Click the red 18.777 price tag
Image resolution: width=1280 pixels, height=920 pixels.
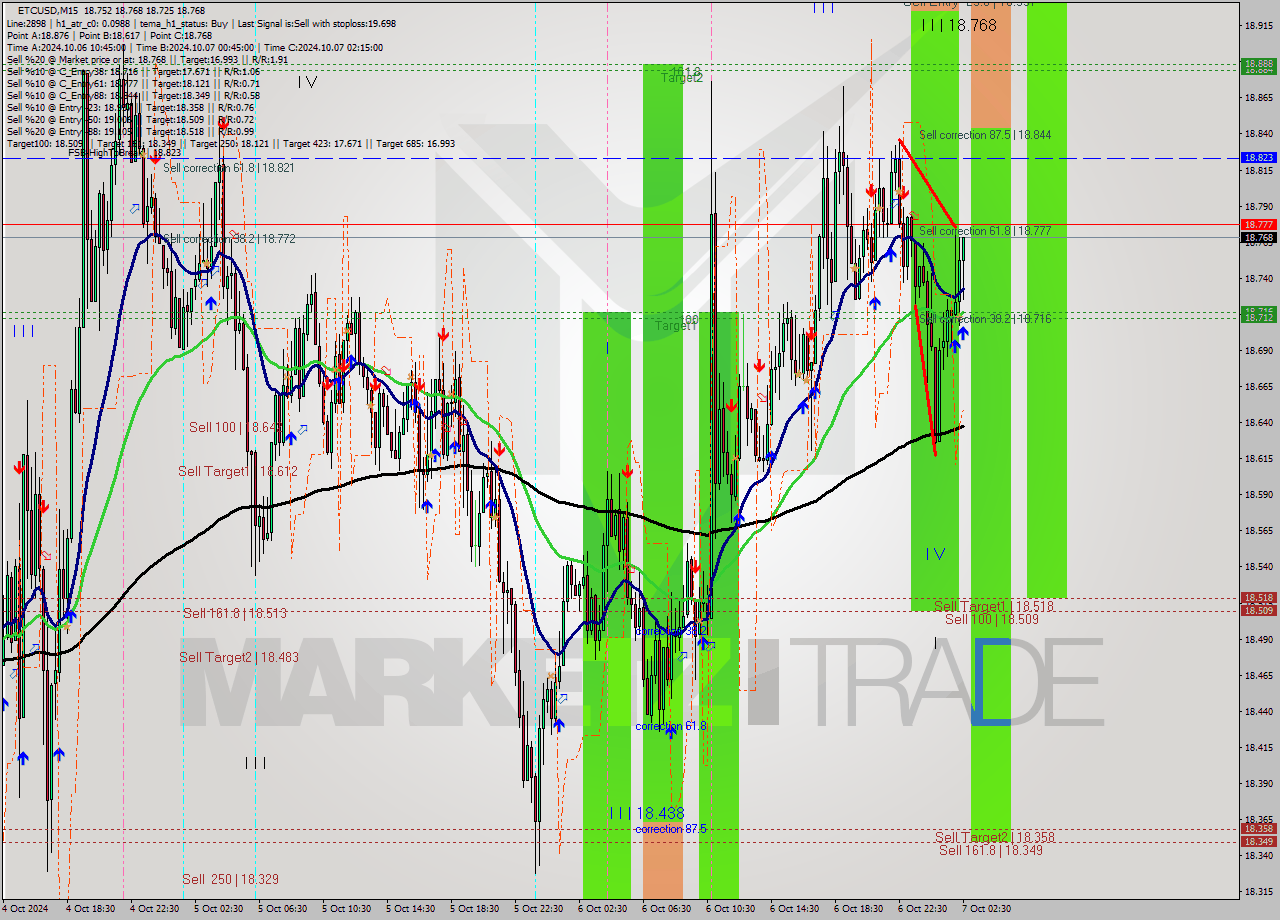pyautogui.click(x=1258, y=225)
